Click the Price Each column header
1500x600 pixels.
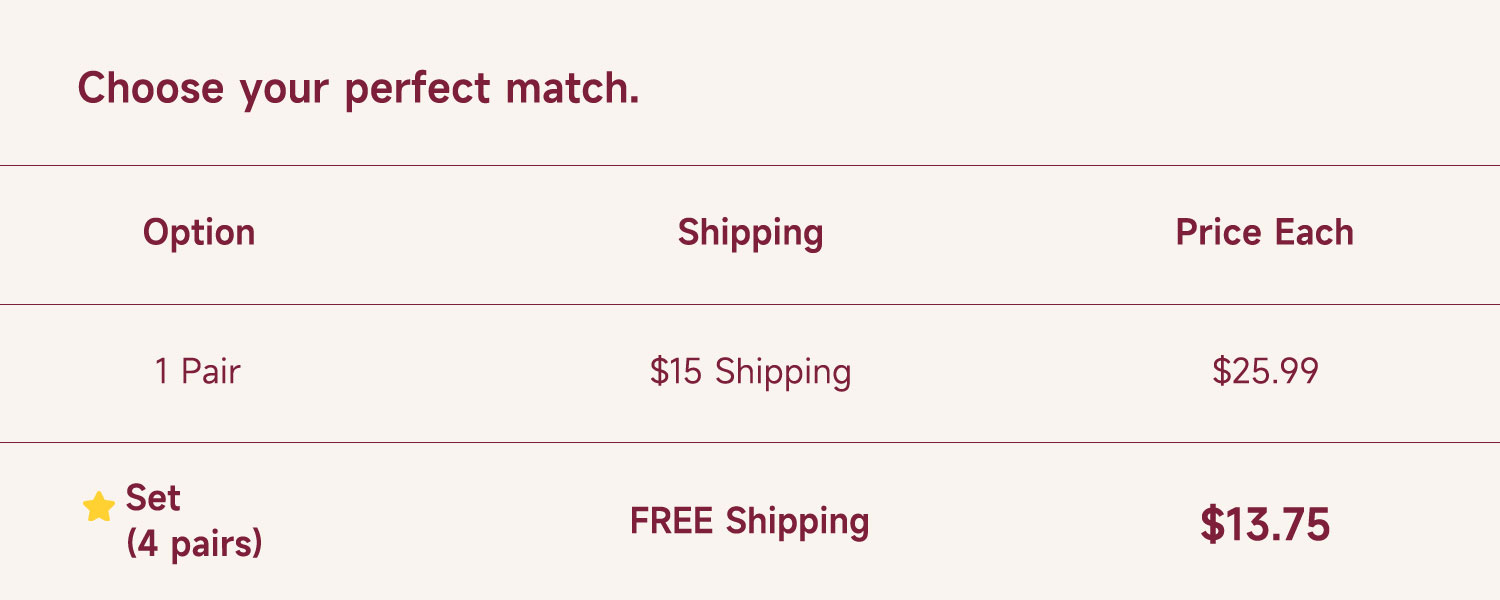pyautogui.click(x=1264, y=232)
